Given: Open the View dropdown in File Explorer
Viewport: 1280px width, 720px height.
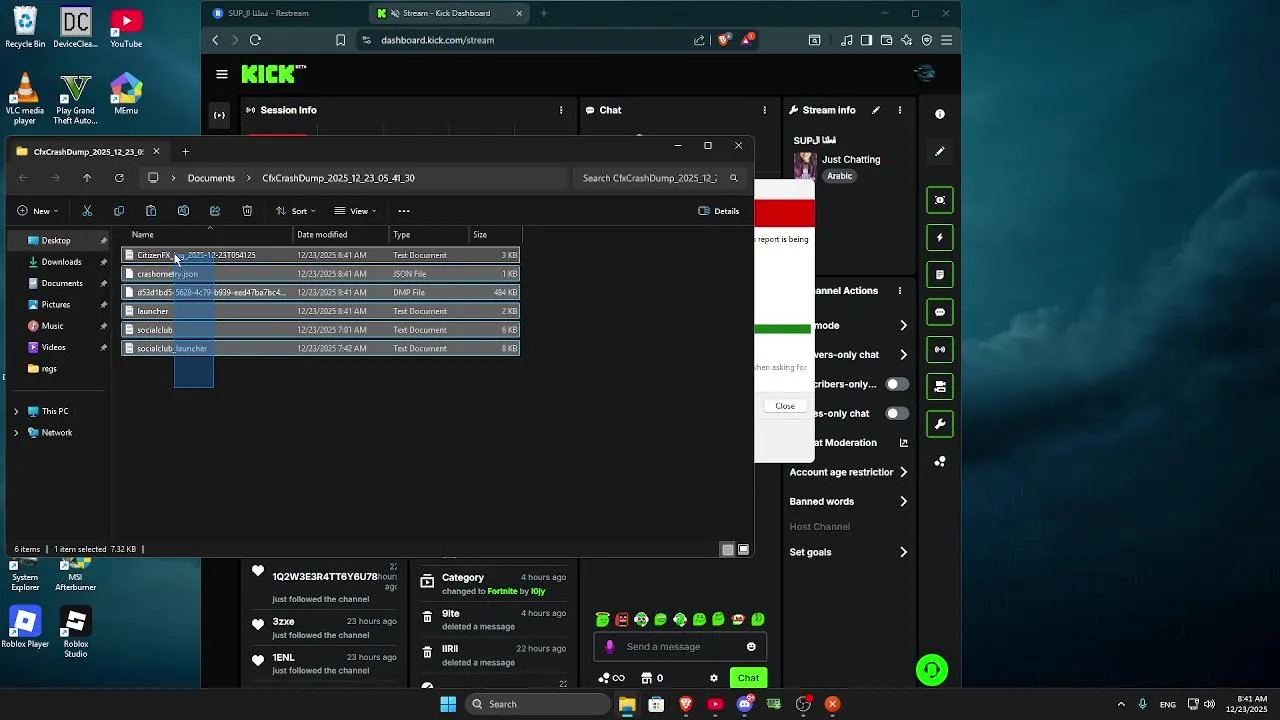Looking at the screenshot, I should click(355, 211).
